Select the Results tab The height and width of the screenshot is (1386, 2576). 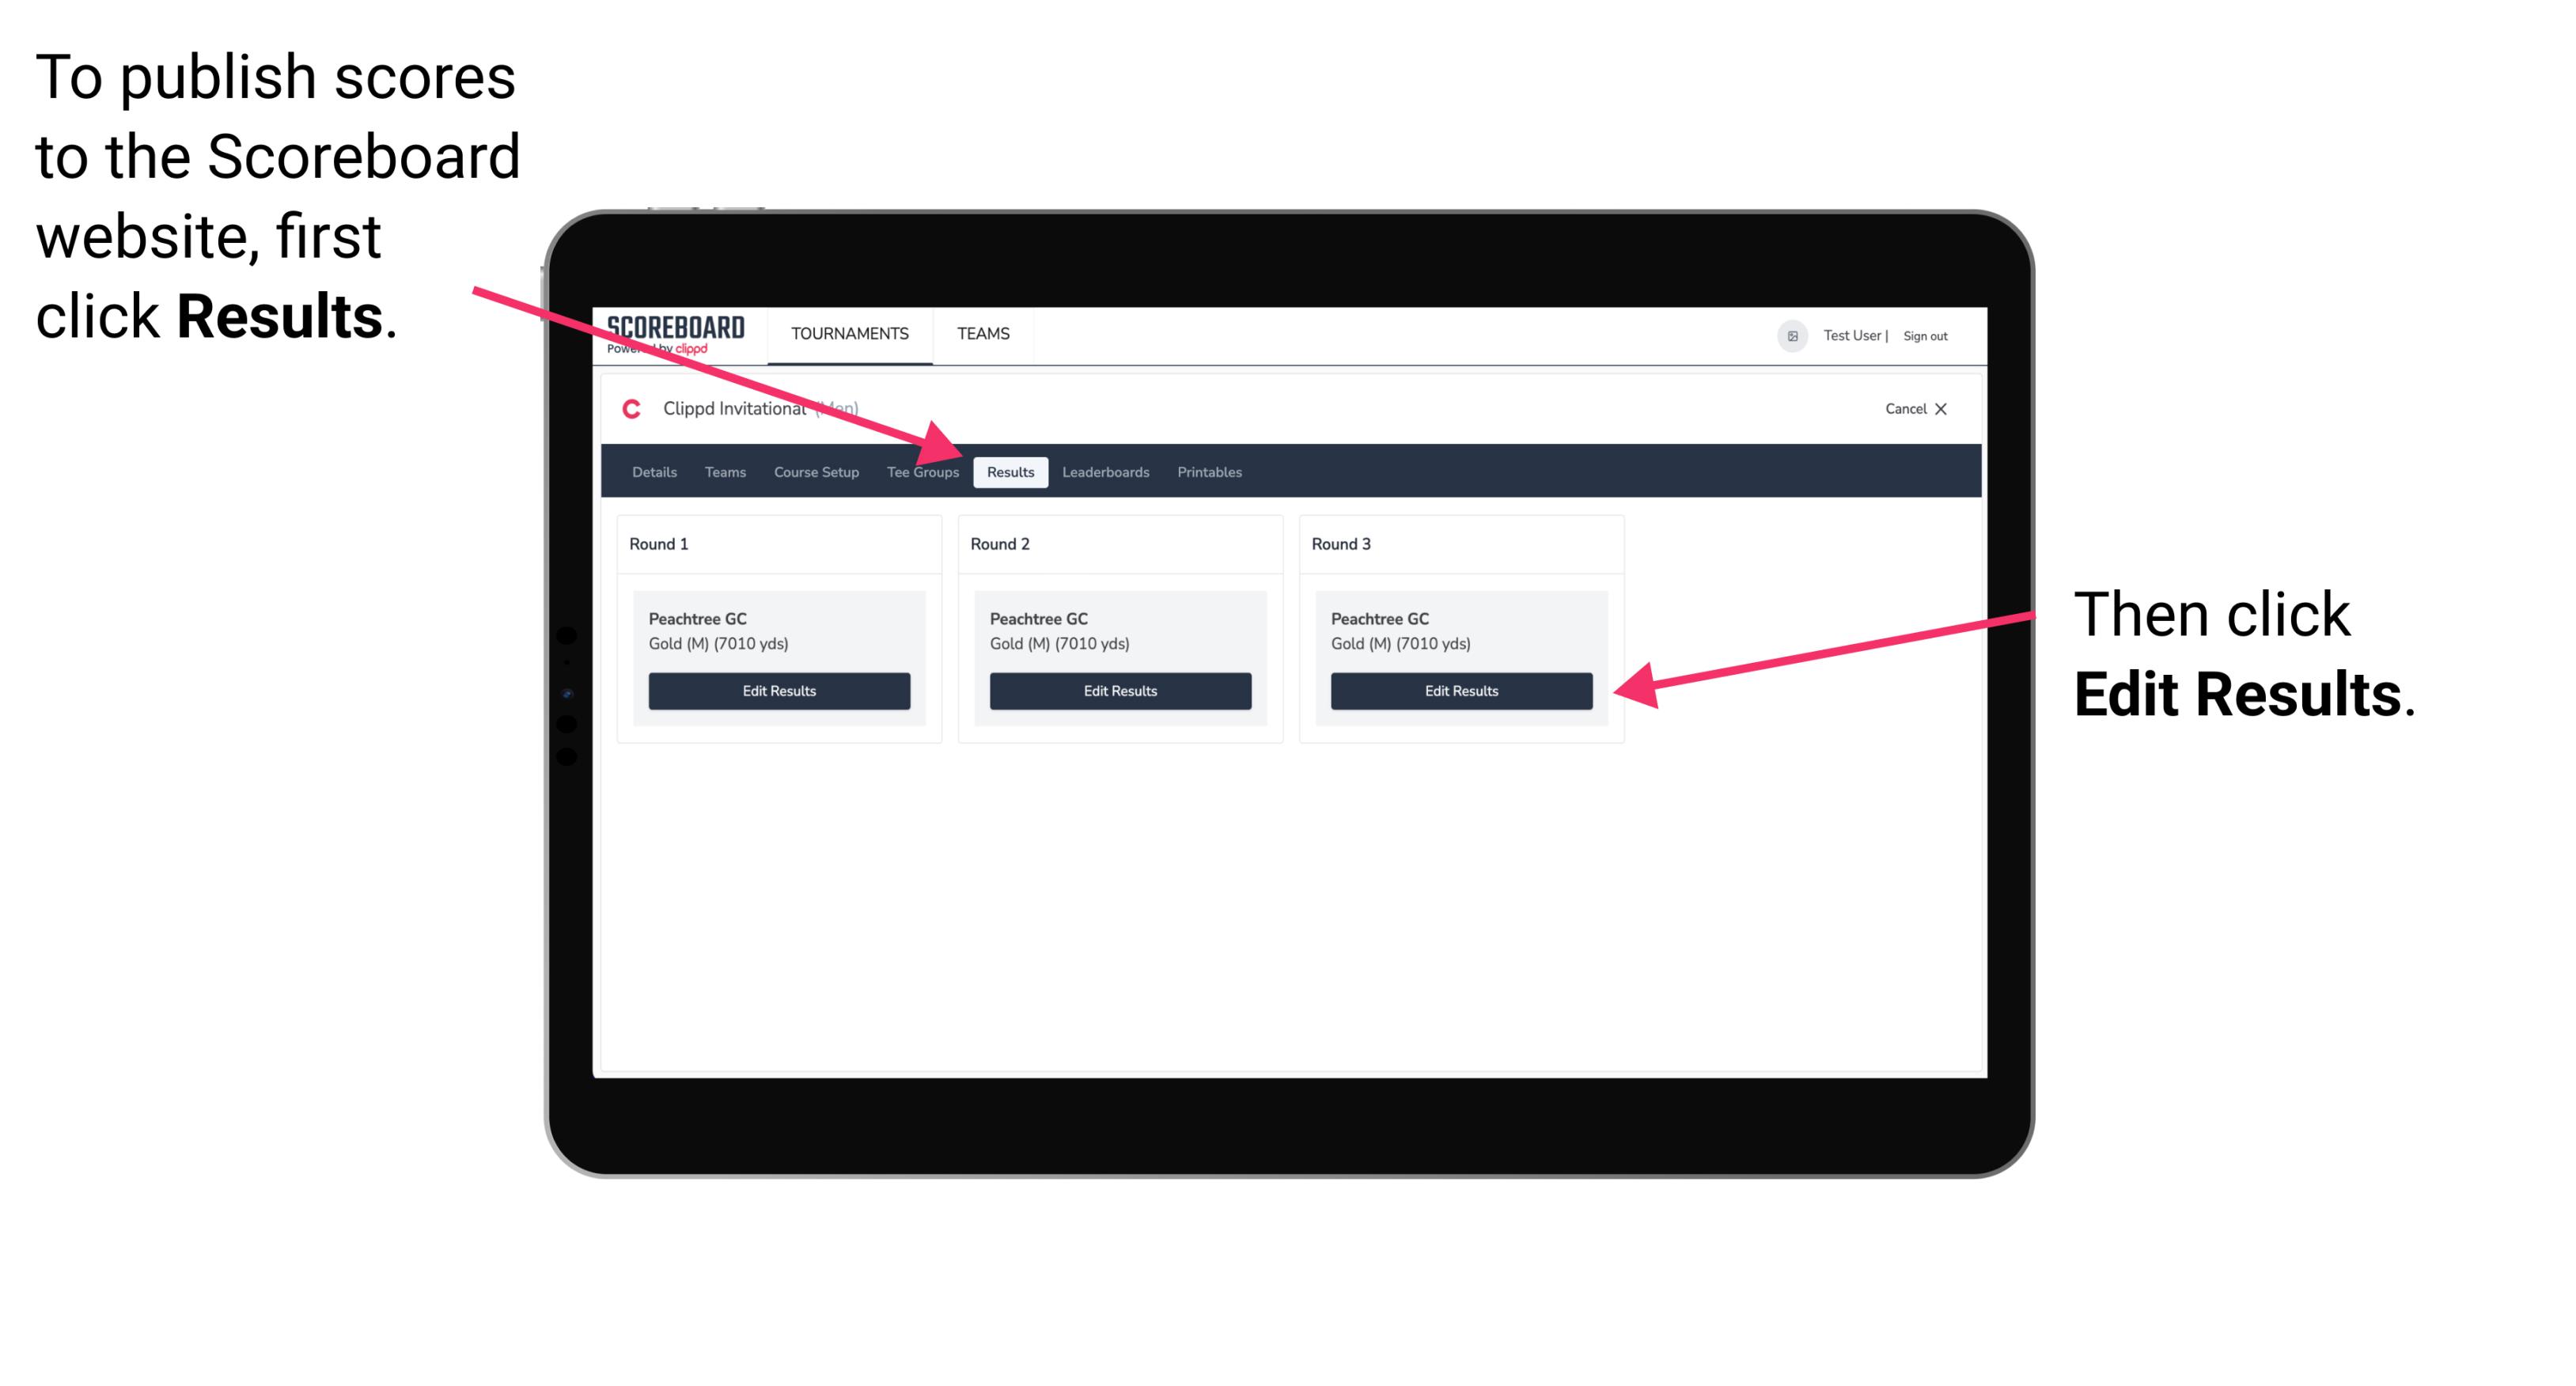[1009, 471]
